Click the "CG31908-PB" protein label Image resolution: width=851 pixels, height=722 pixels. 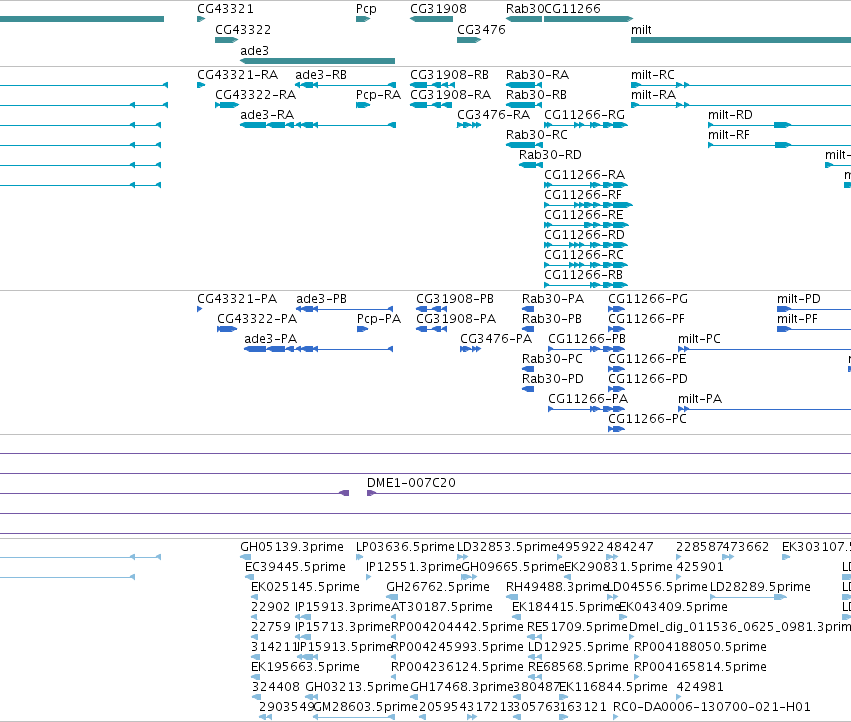point(455,299)
